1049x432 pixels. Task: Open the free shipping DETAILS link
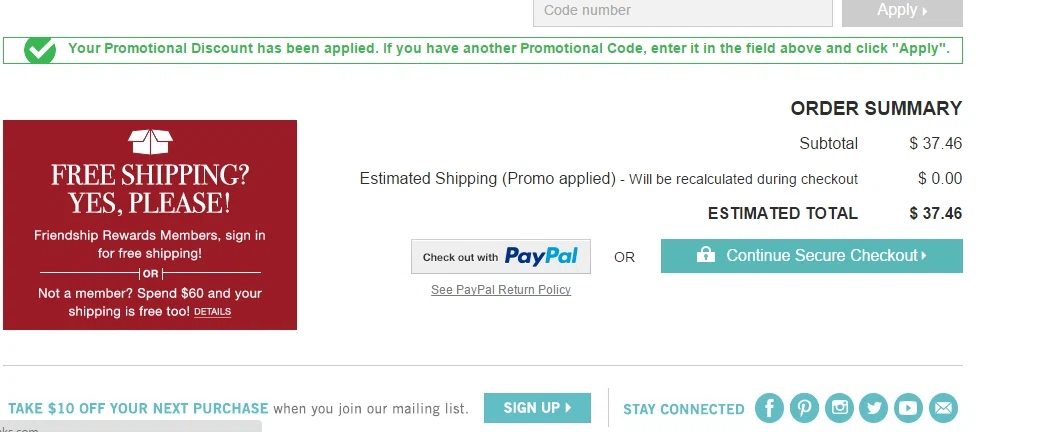tap(212, 312)
